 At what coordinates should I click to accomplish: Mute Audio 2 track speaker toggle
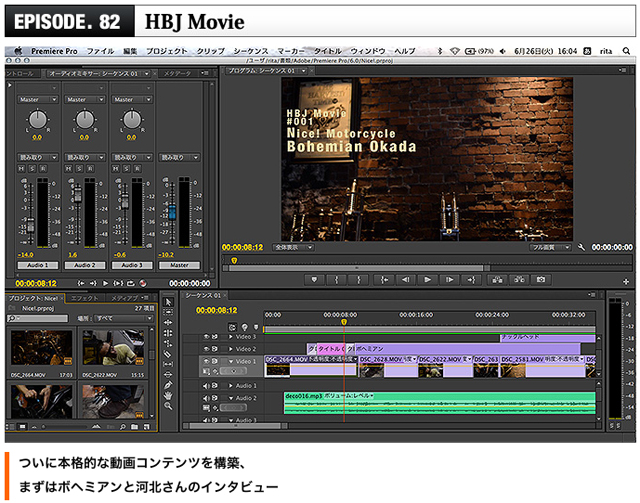[206, 398]
